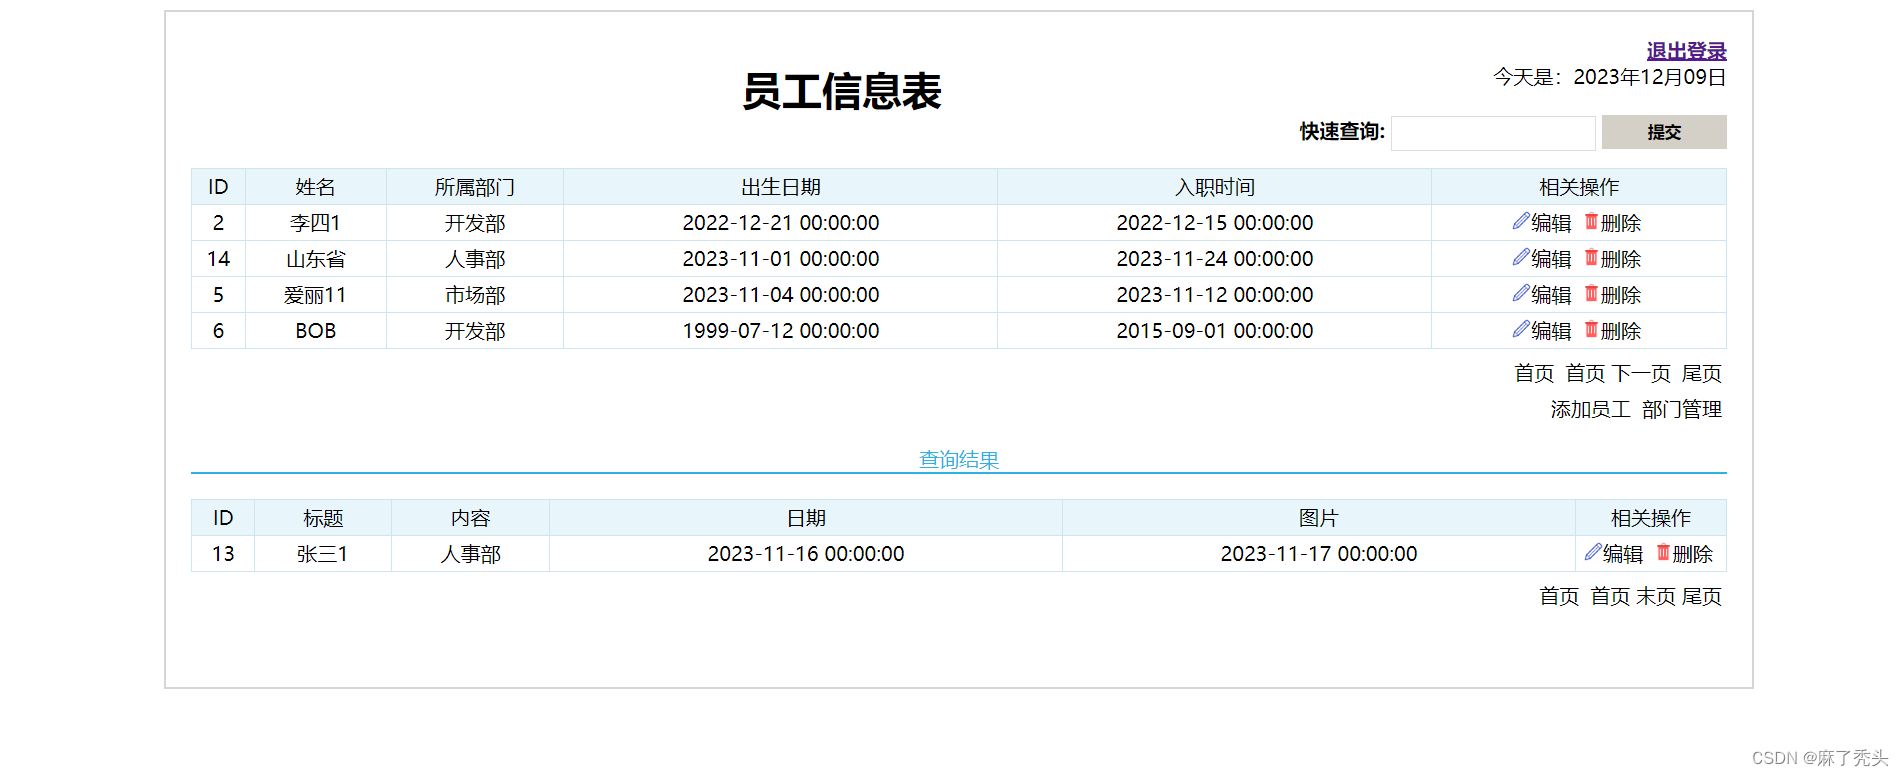Click the 出生日期 column header
The image size is (1904, 776).
pyautogui.click(x=781, y=187)
